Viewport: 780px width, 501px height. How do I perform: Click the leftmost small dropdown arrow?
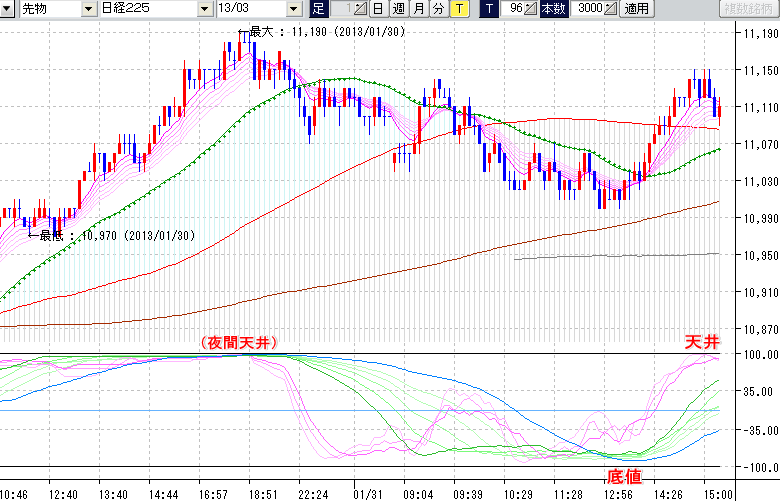8,9
